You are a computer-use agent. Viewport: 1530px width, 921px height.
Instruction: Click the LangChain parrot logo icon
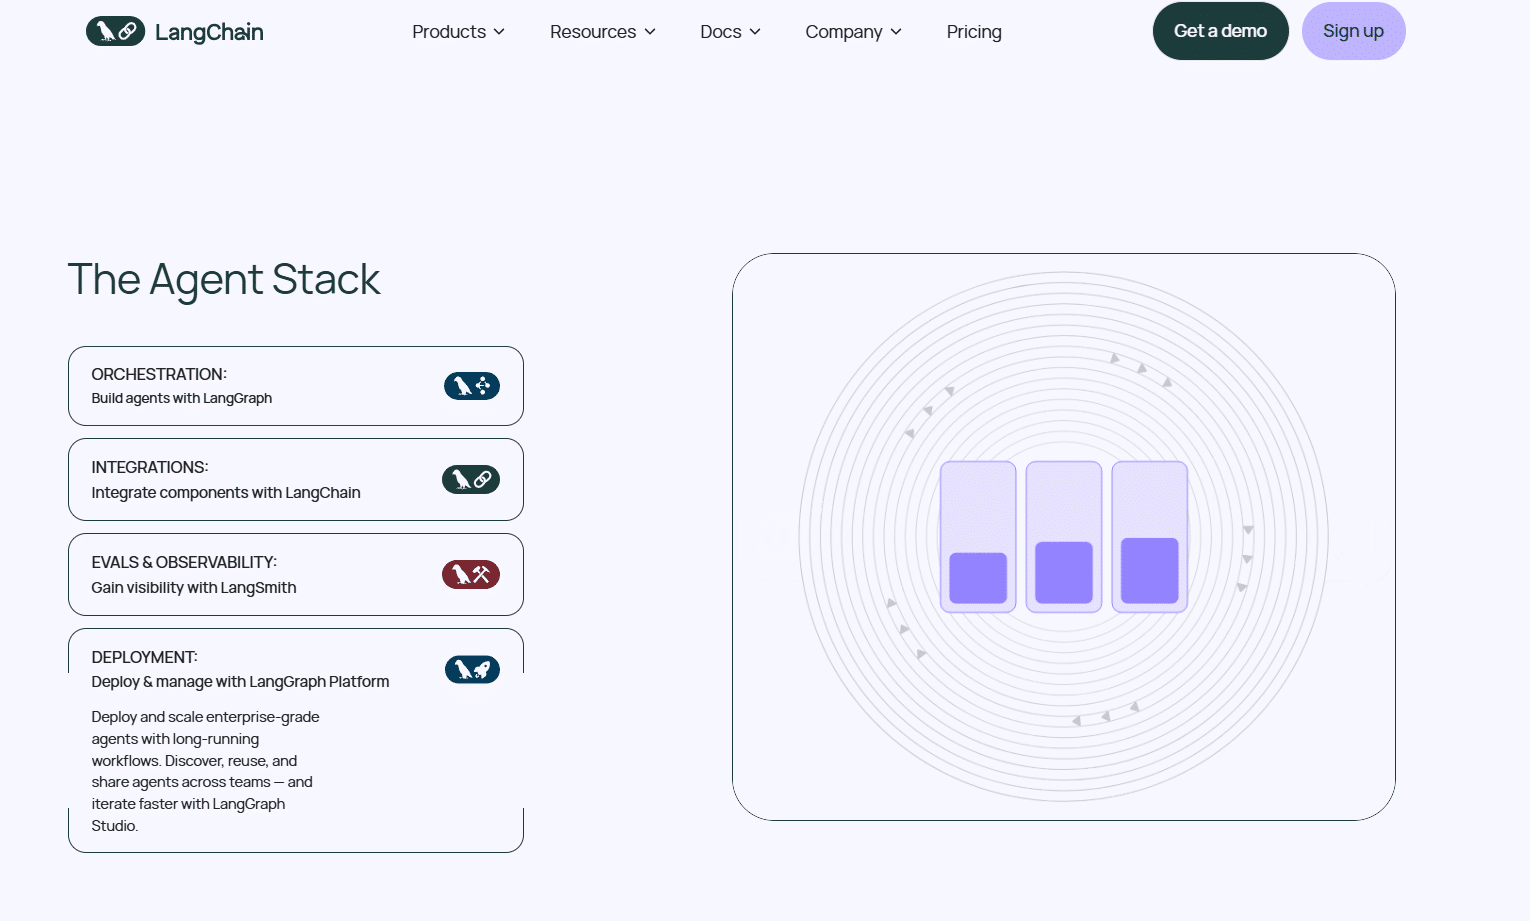(x=115, y=31)
